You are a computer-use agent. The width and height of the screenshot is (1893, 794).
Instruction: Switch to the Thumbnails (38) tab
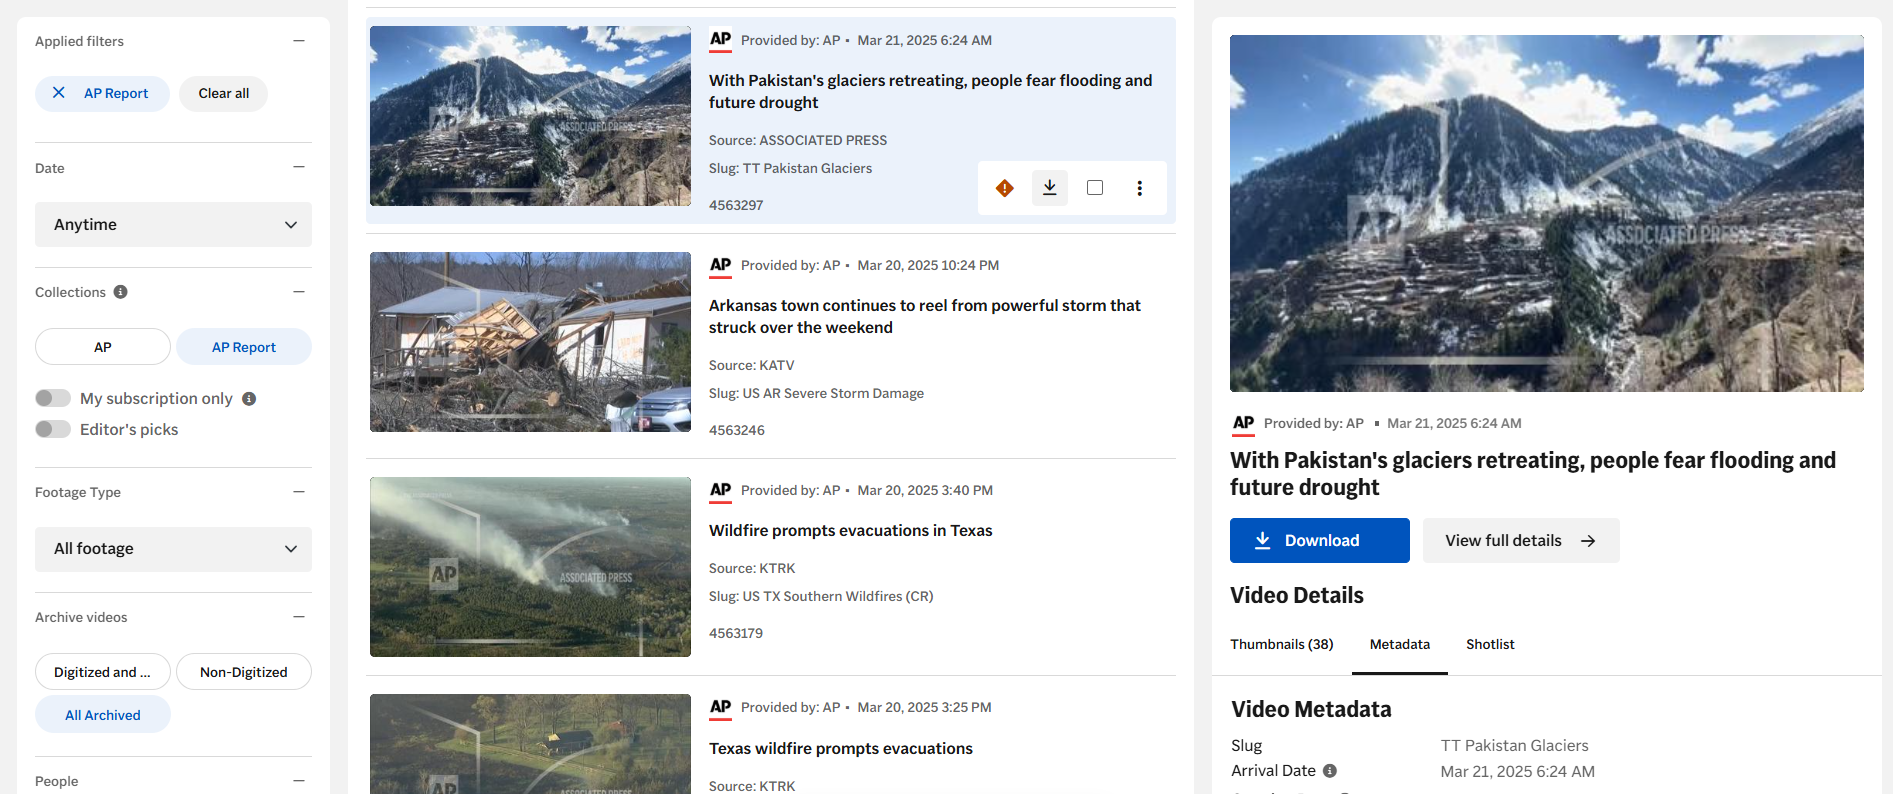click(1281, 645)
